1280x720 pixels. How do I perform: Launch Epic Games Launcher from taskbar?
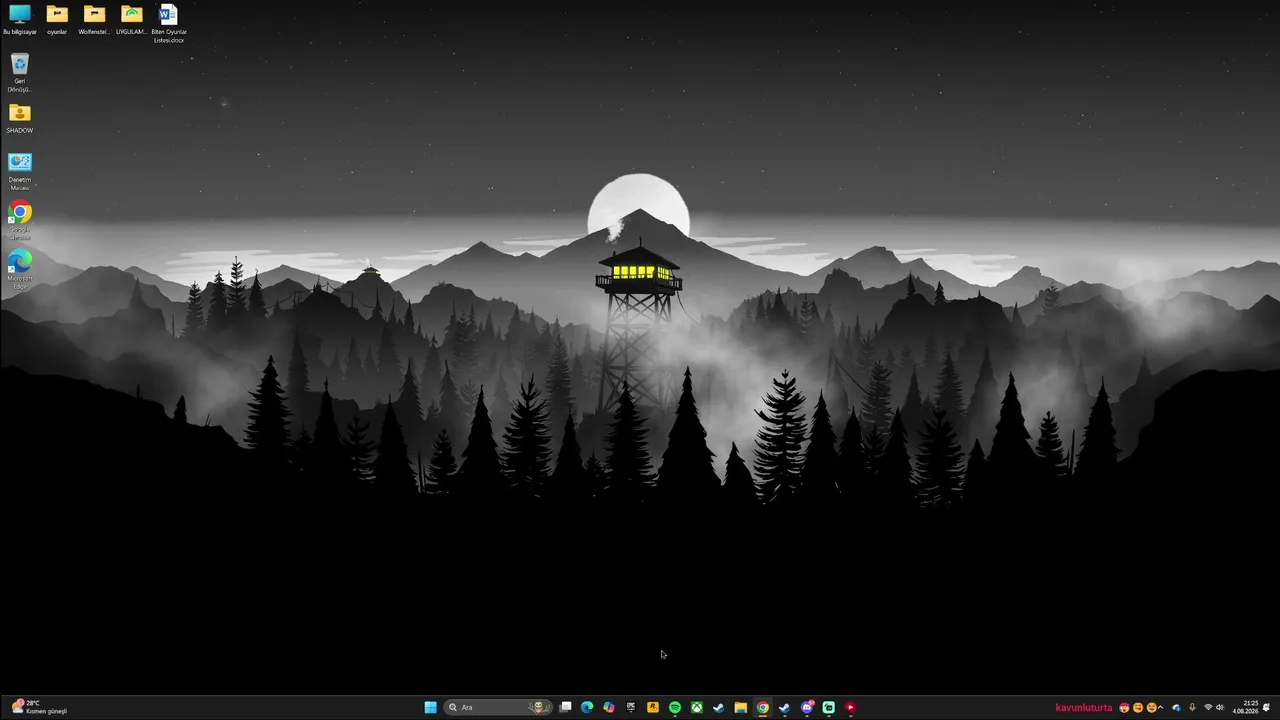(631, 707)
